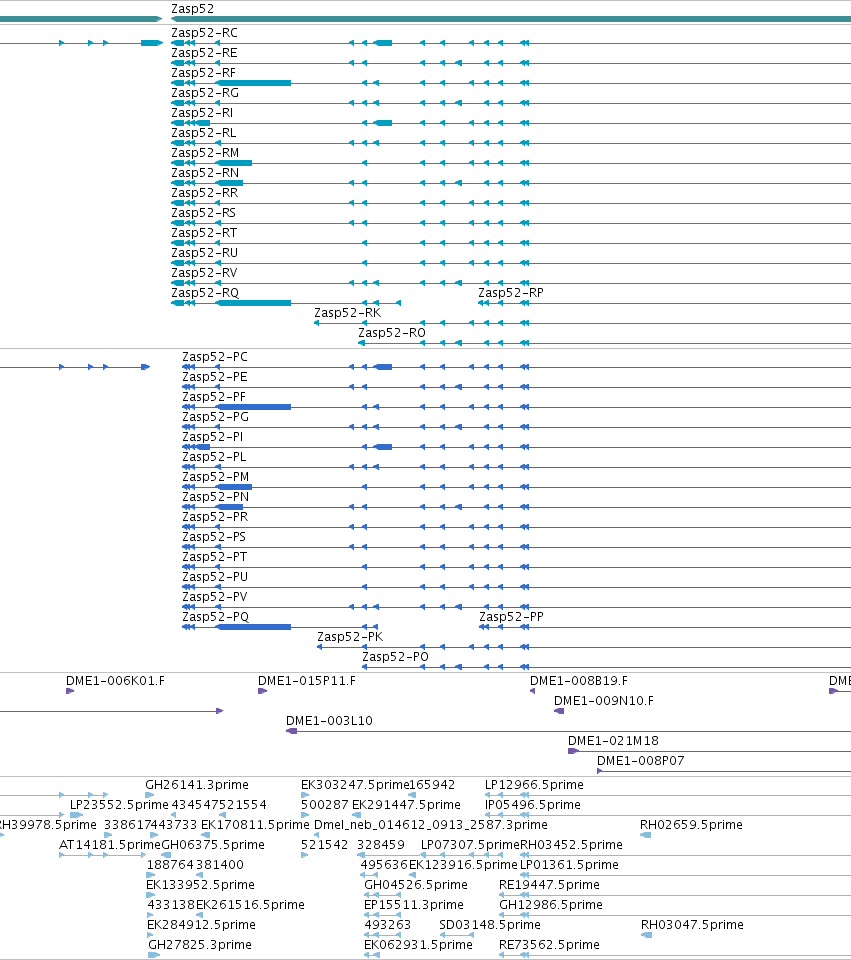Select the GH27825.3prime EST label
This screenshot has height=960, width=851.
click(200, 945)
